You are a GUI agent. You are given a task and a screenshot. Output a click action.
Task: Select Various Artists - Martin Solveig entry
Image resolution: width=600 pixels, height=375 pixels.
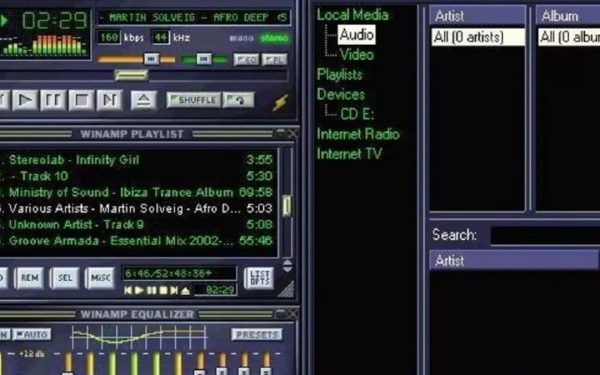click(x=137, y=209)
